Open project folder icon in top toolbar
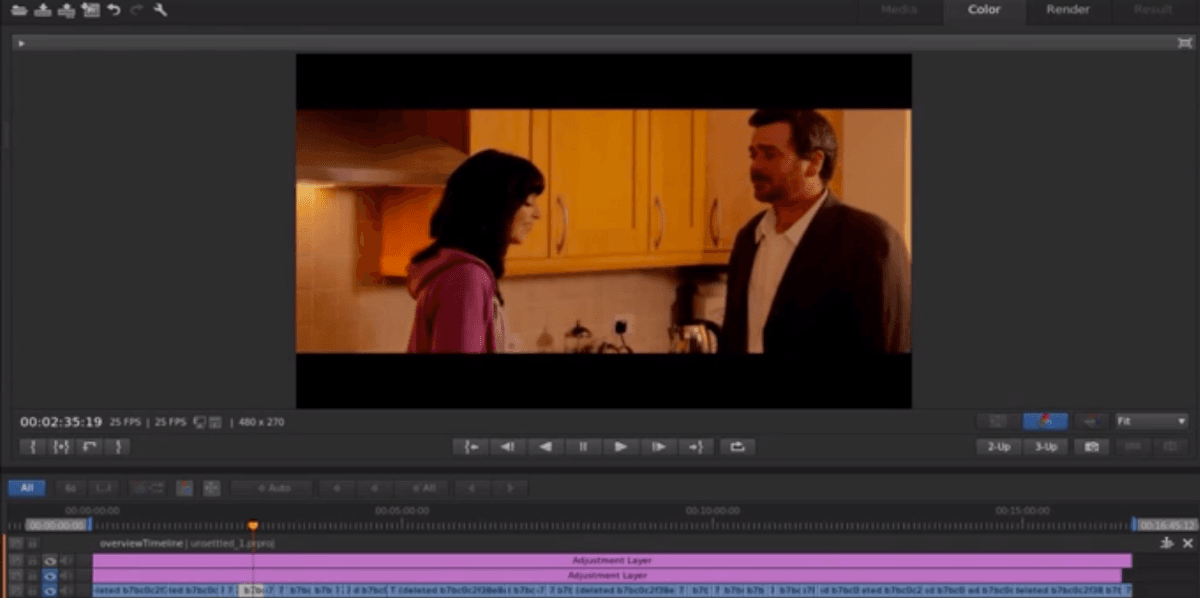The width and height of the screenshot is (1200, 598). 19,10
